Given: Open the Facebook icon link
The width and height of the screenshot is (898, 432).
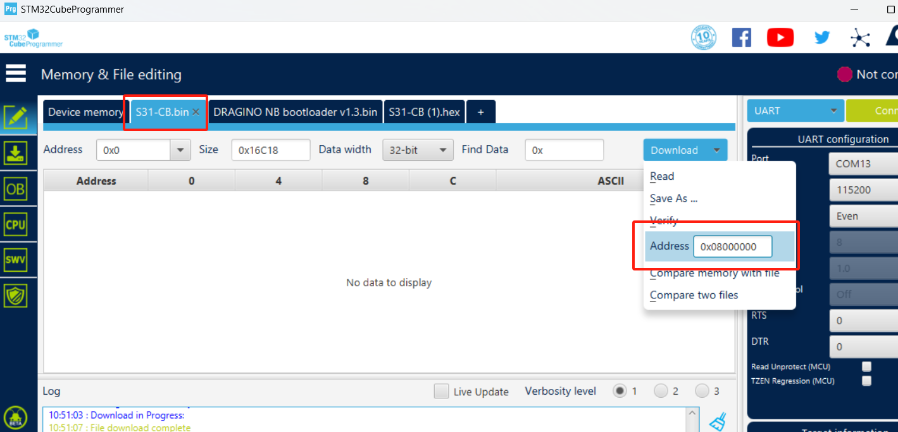Looking at the screenshot, I should (x=742, y=38).
